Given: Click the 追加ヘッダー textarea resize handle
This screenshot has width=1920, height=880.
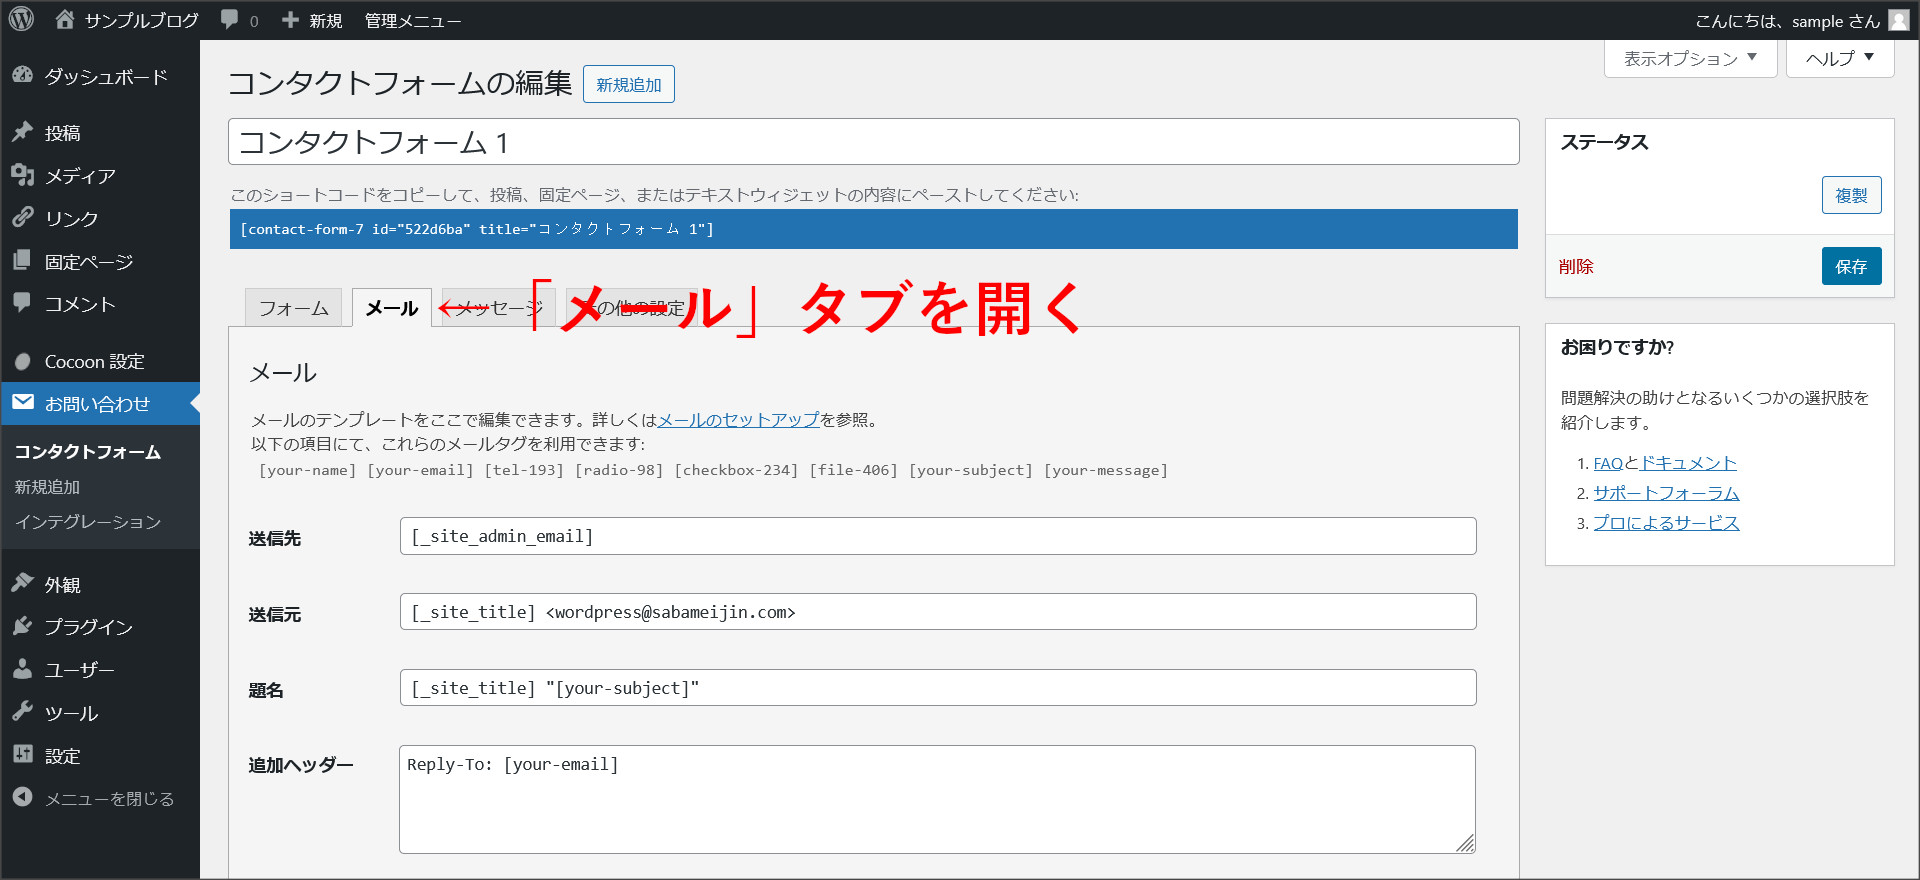Looking at the screenshot, I should point(1466,844).
